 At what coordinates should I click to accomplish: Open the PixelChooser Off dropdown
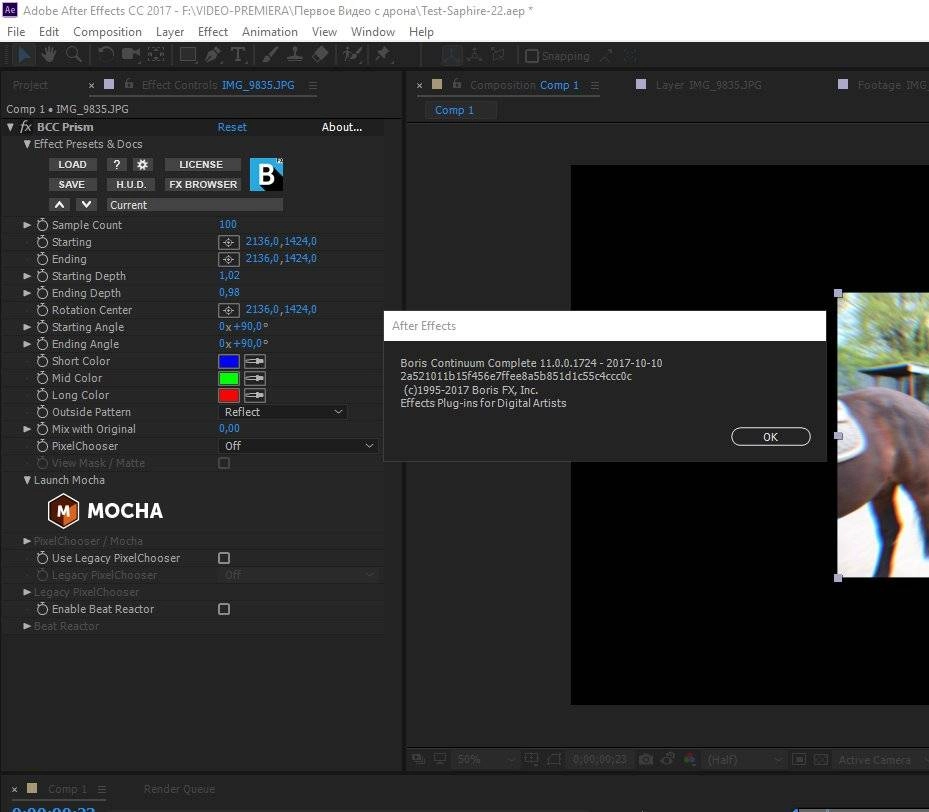pyautogui.click(x=299, y=446)
